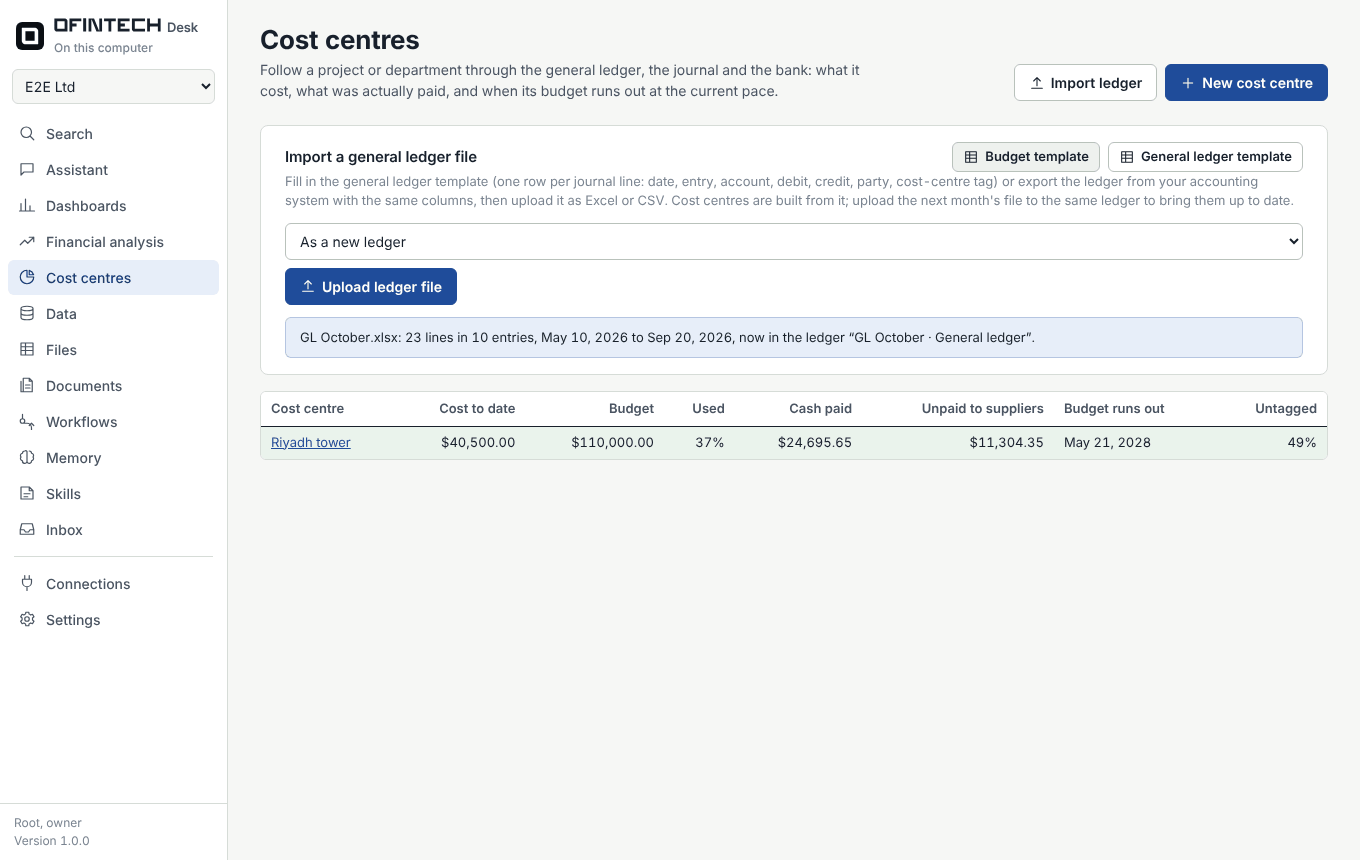1360x860 pixels.
Task: Click the Memory brain icon
Action: coord(27,458)
